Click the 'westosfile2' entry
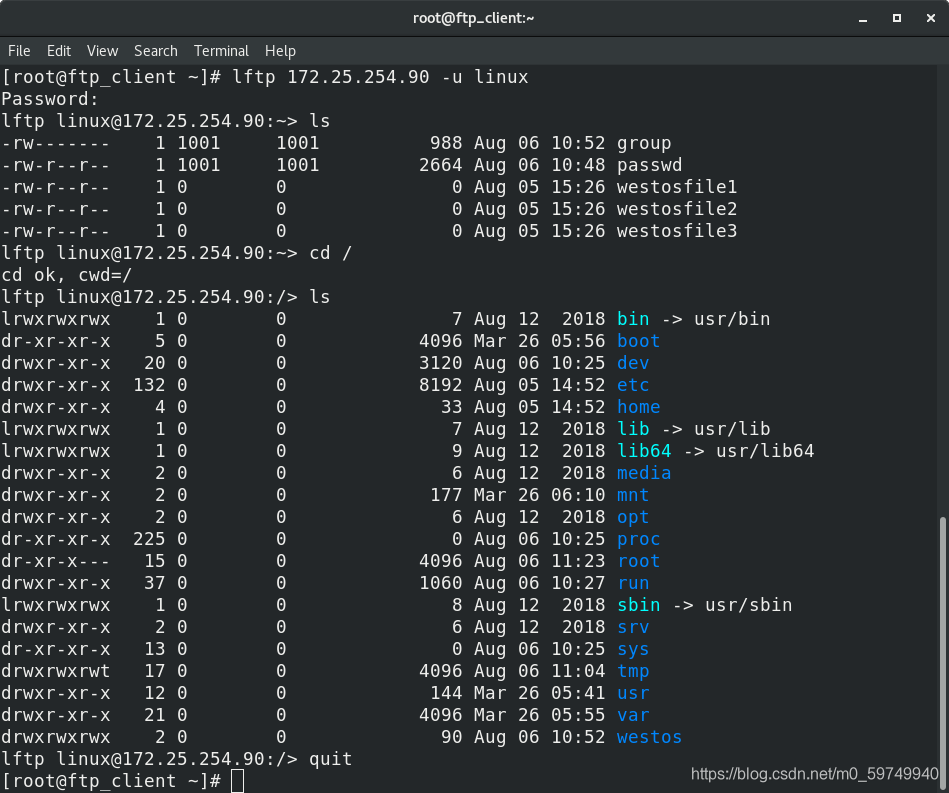Image resolution: width=949 pixels, height=793 pixels. click(677, 209)
